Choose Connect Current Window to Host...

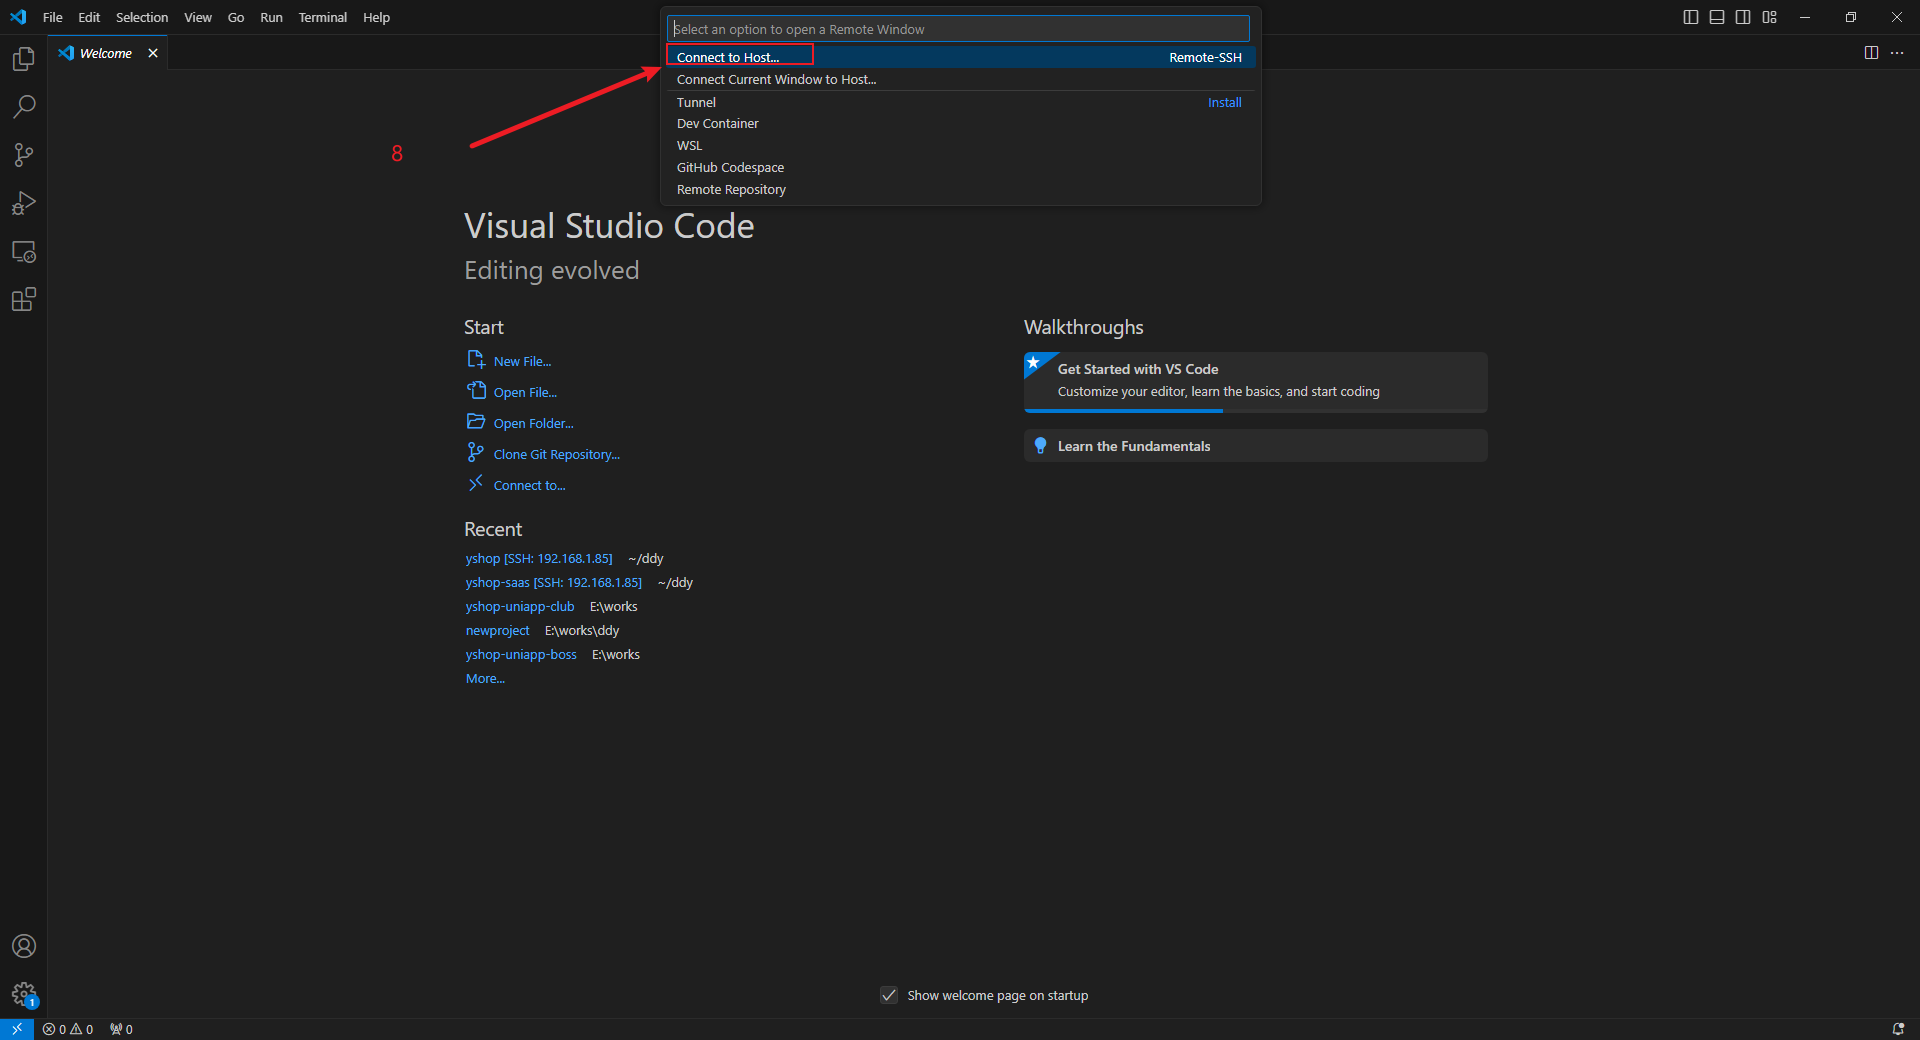tap(960, 79)
